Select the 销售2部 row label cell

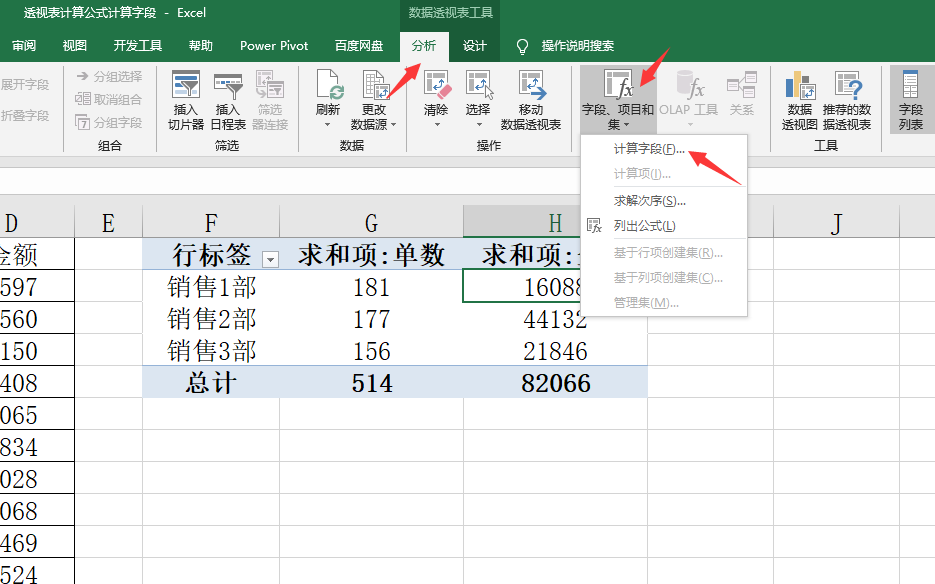(211, 318)
